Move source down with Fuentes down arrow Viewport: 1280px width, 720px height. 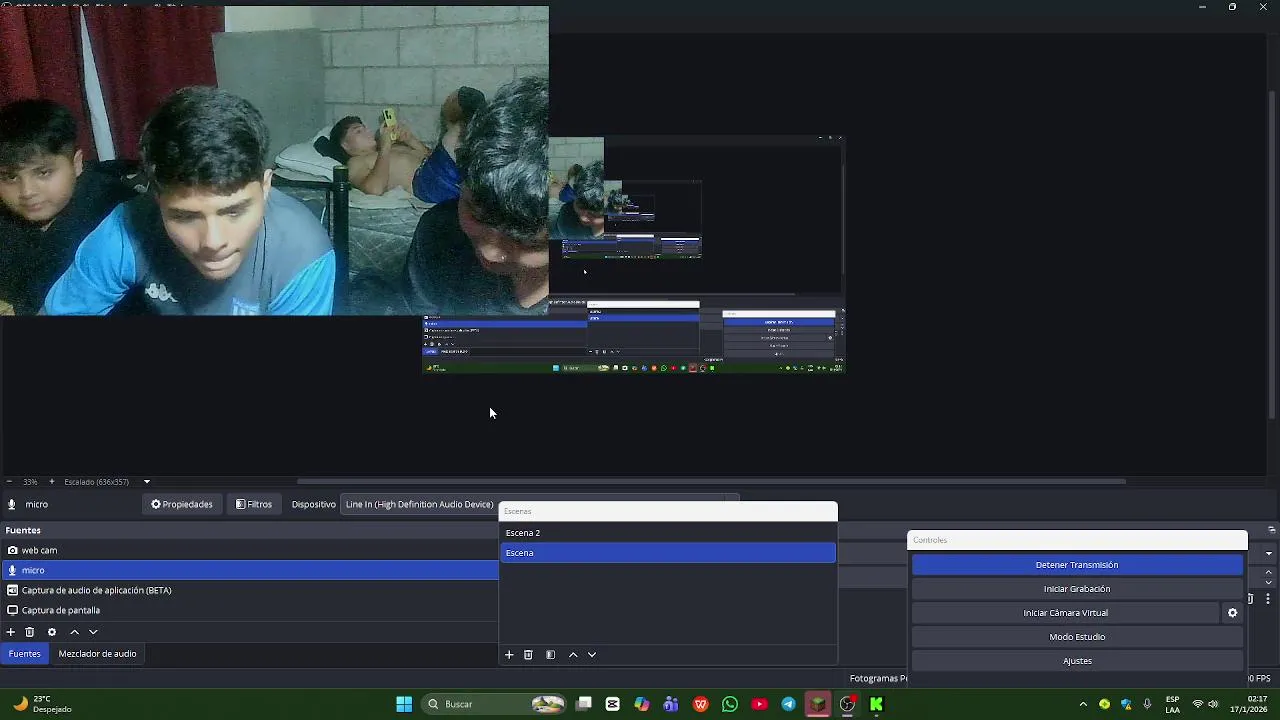(93, 632)
